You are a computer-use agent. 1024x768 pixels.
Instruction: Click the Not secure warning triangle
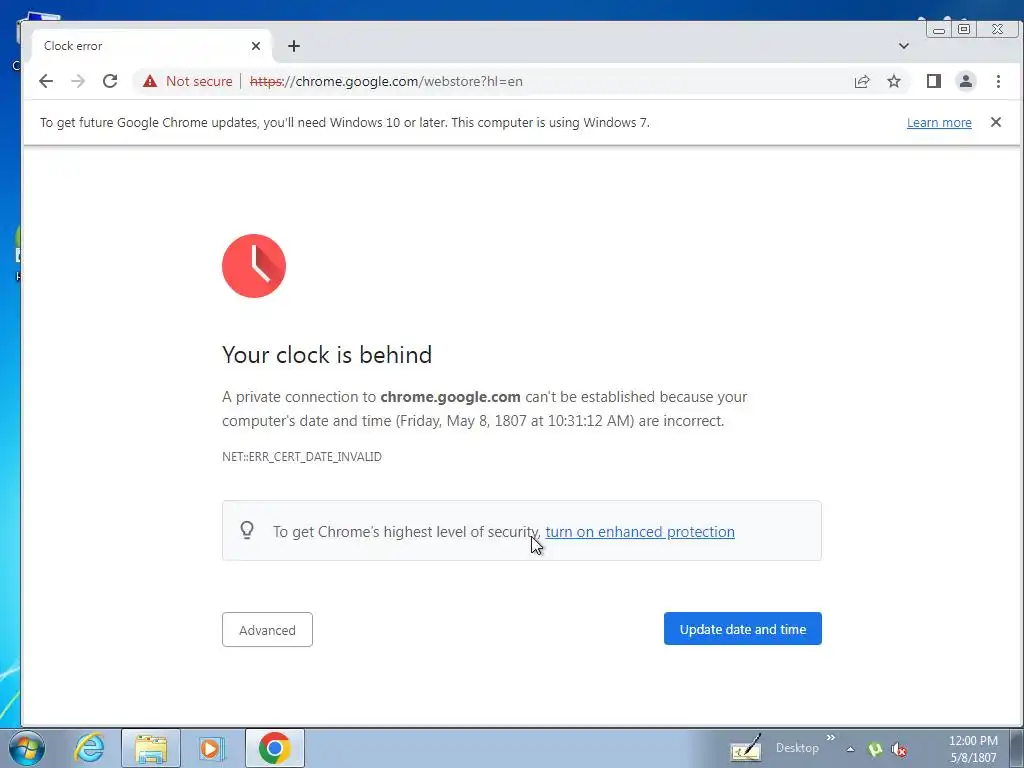tap(150, 81)
